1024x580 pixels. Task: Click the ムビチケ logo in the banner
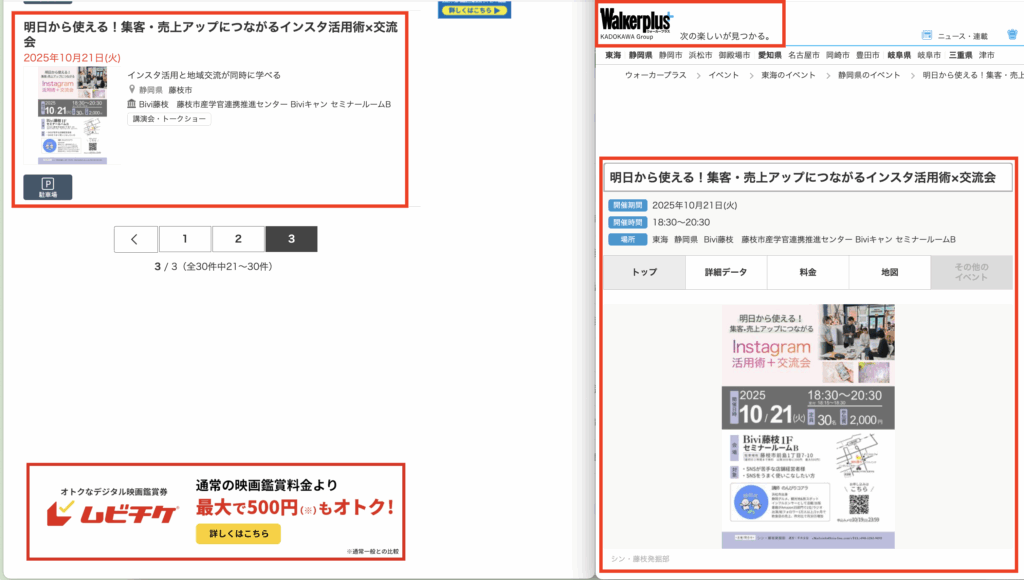click(113, 515)
